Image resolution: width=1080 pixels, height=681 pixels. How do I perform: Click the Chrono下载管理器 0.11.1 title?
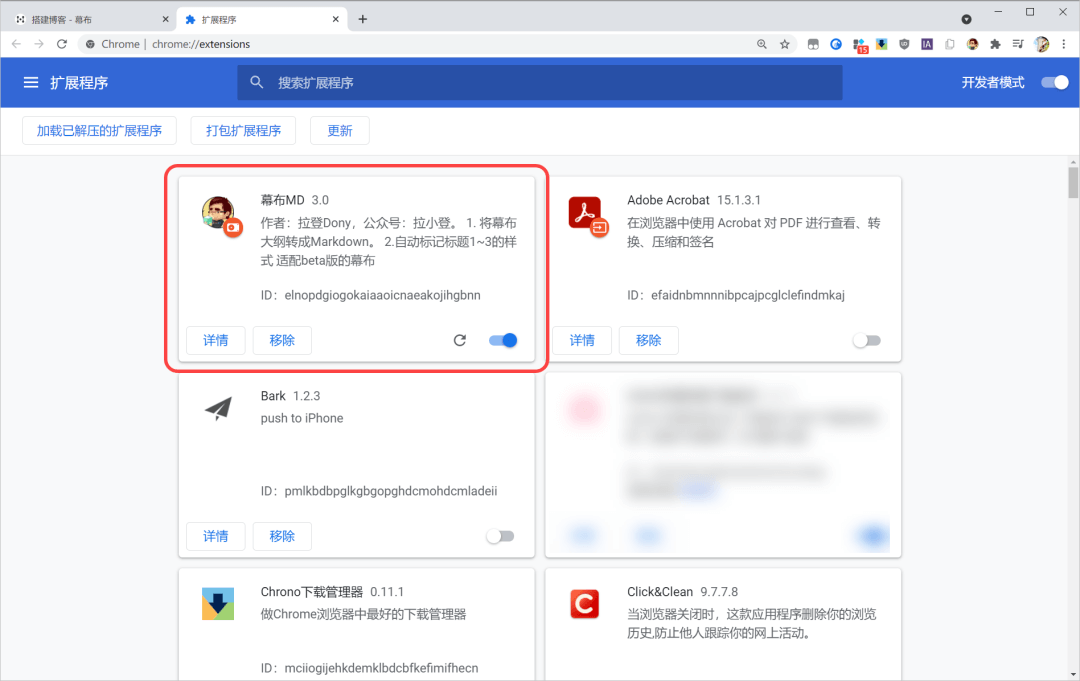tap(332, 591)
